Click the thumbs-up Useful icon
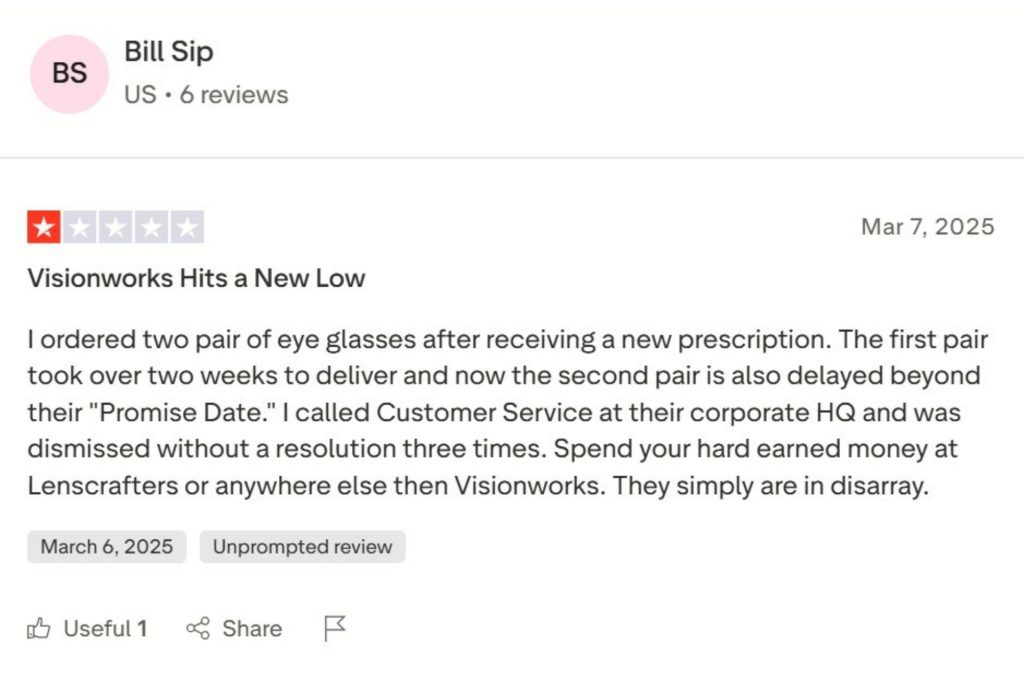This screenshot has width=1024, height=683. pyautogui.click(x=40, y=629)
